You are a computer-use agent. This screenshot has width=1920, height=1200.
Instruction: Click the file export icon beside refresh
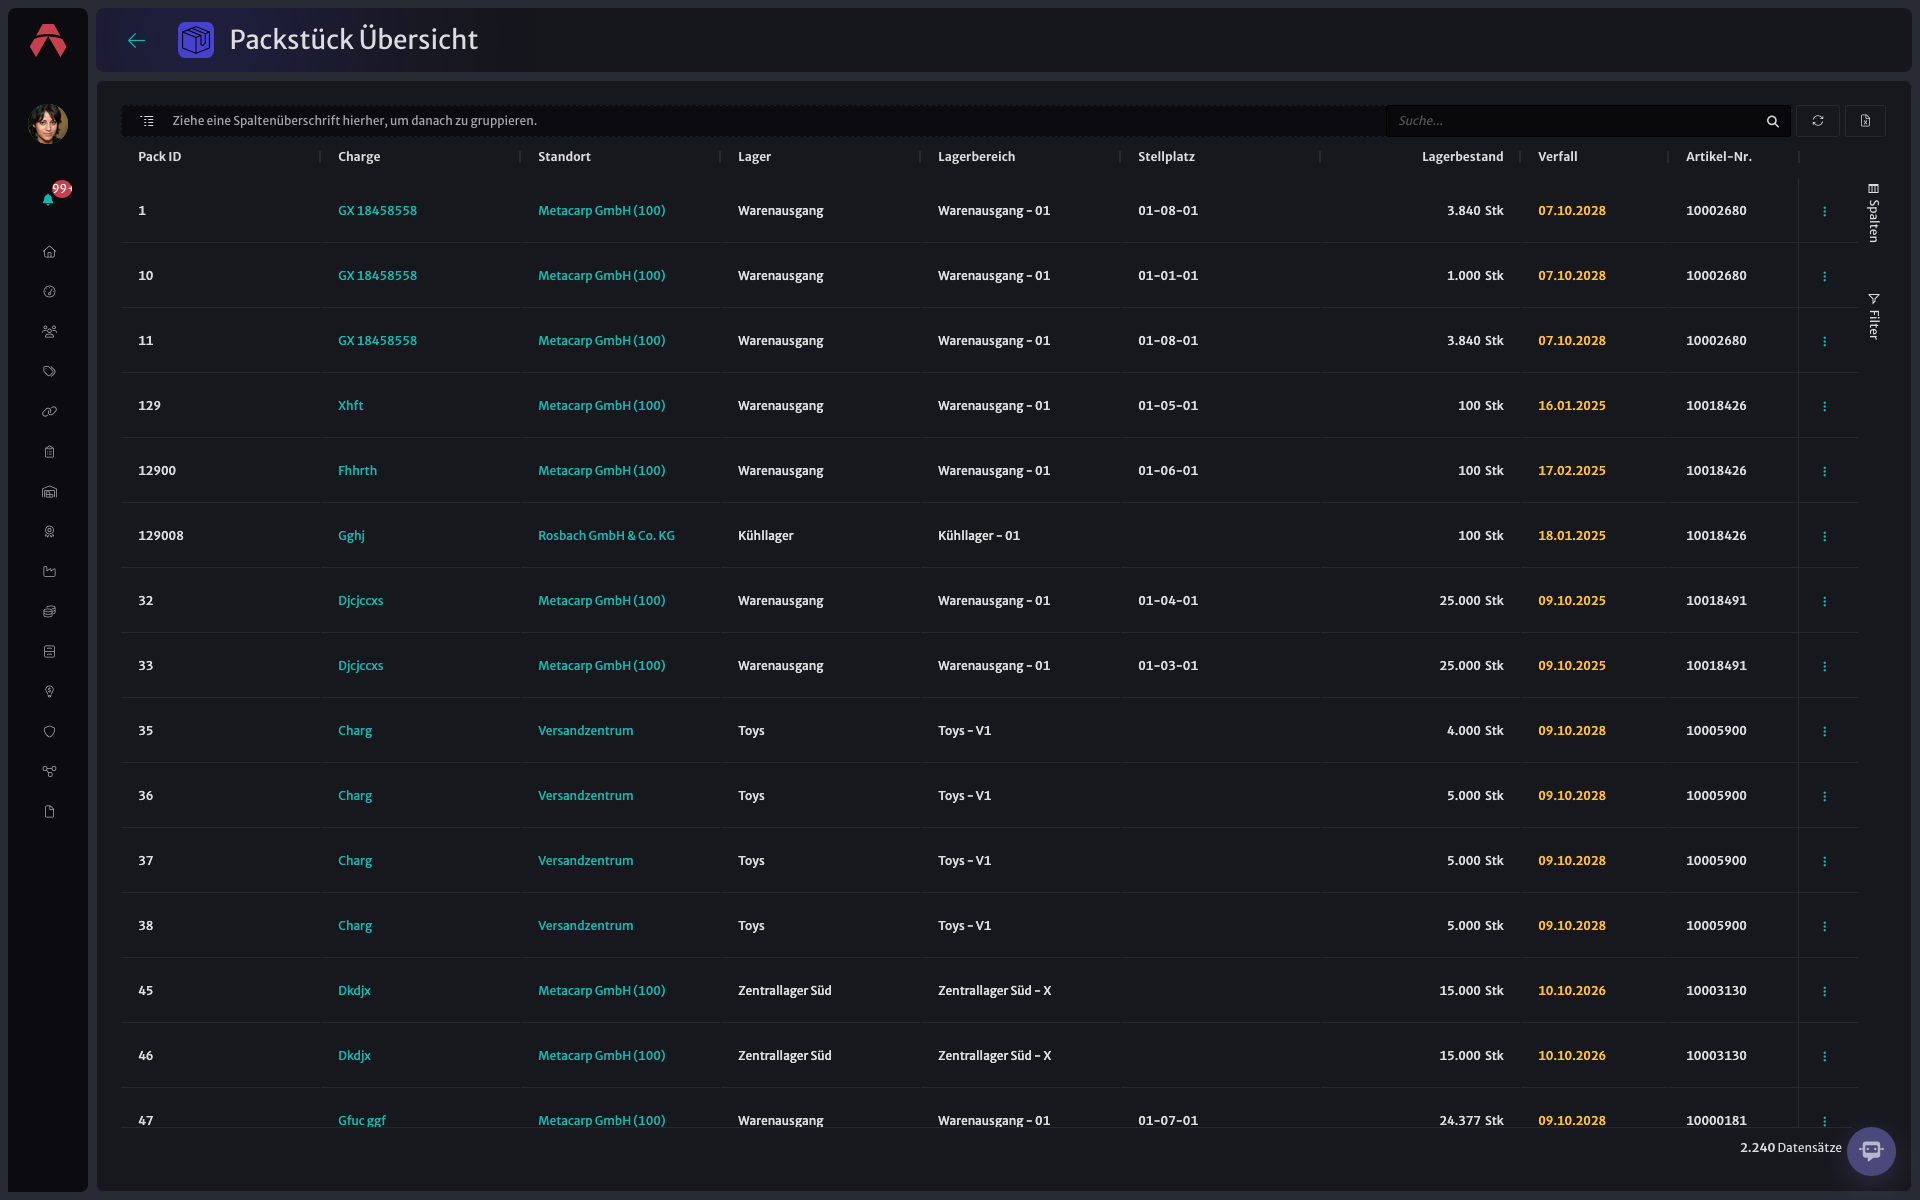point(1865,121)
